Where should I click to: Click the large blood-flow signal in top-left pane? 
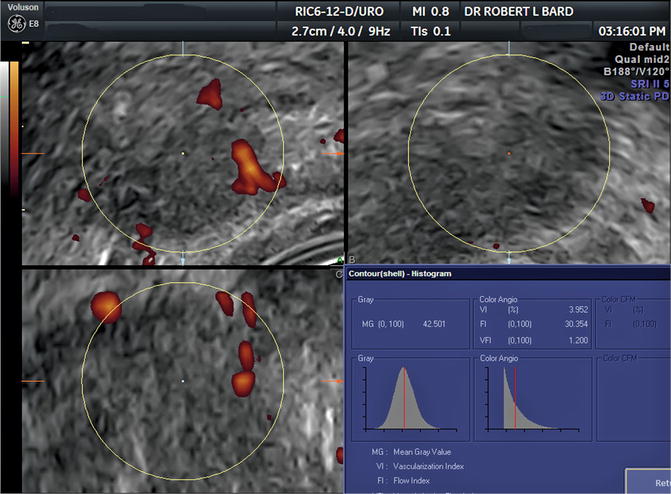point(250,168)
